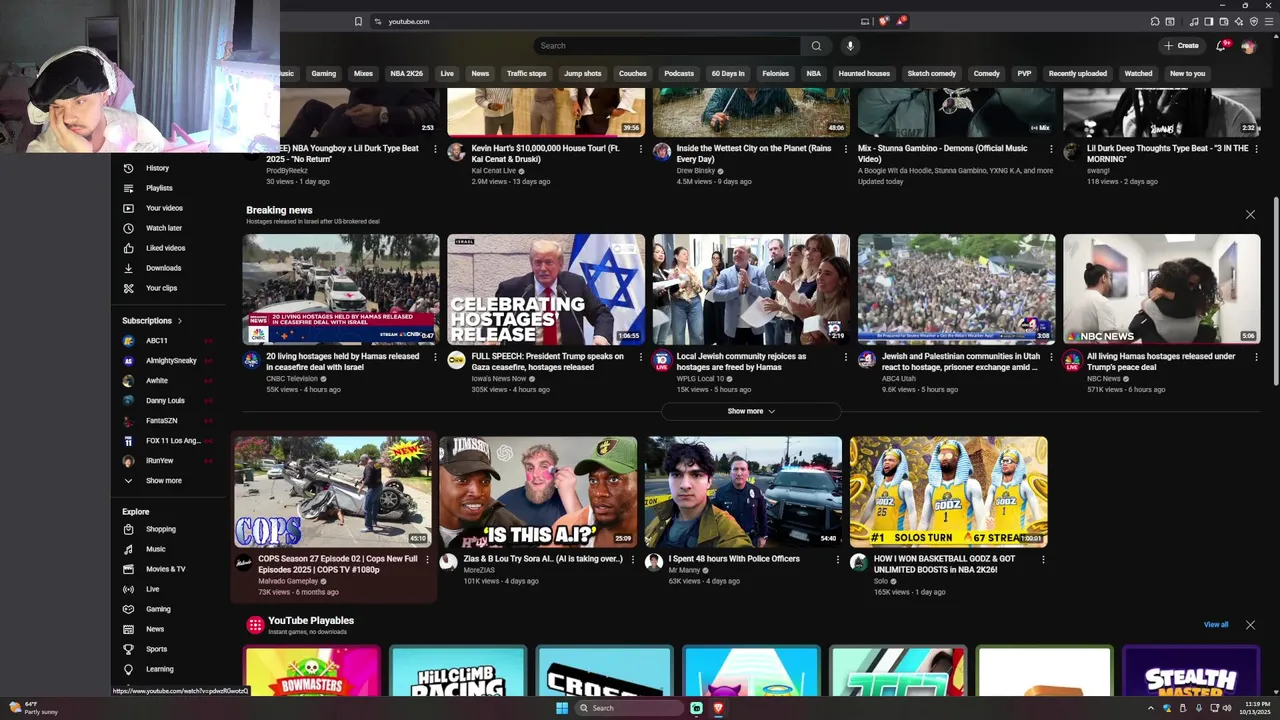Image resolution: width=1280 pixels, height=720 pixels.
Task: Open video title 'All living Hamas hostages released'
Action: click(1161, 362)
